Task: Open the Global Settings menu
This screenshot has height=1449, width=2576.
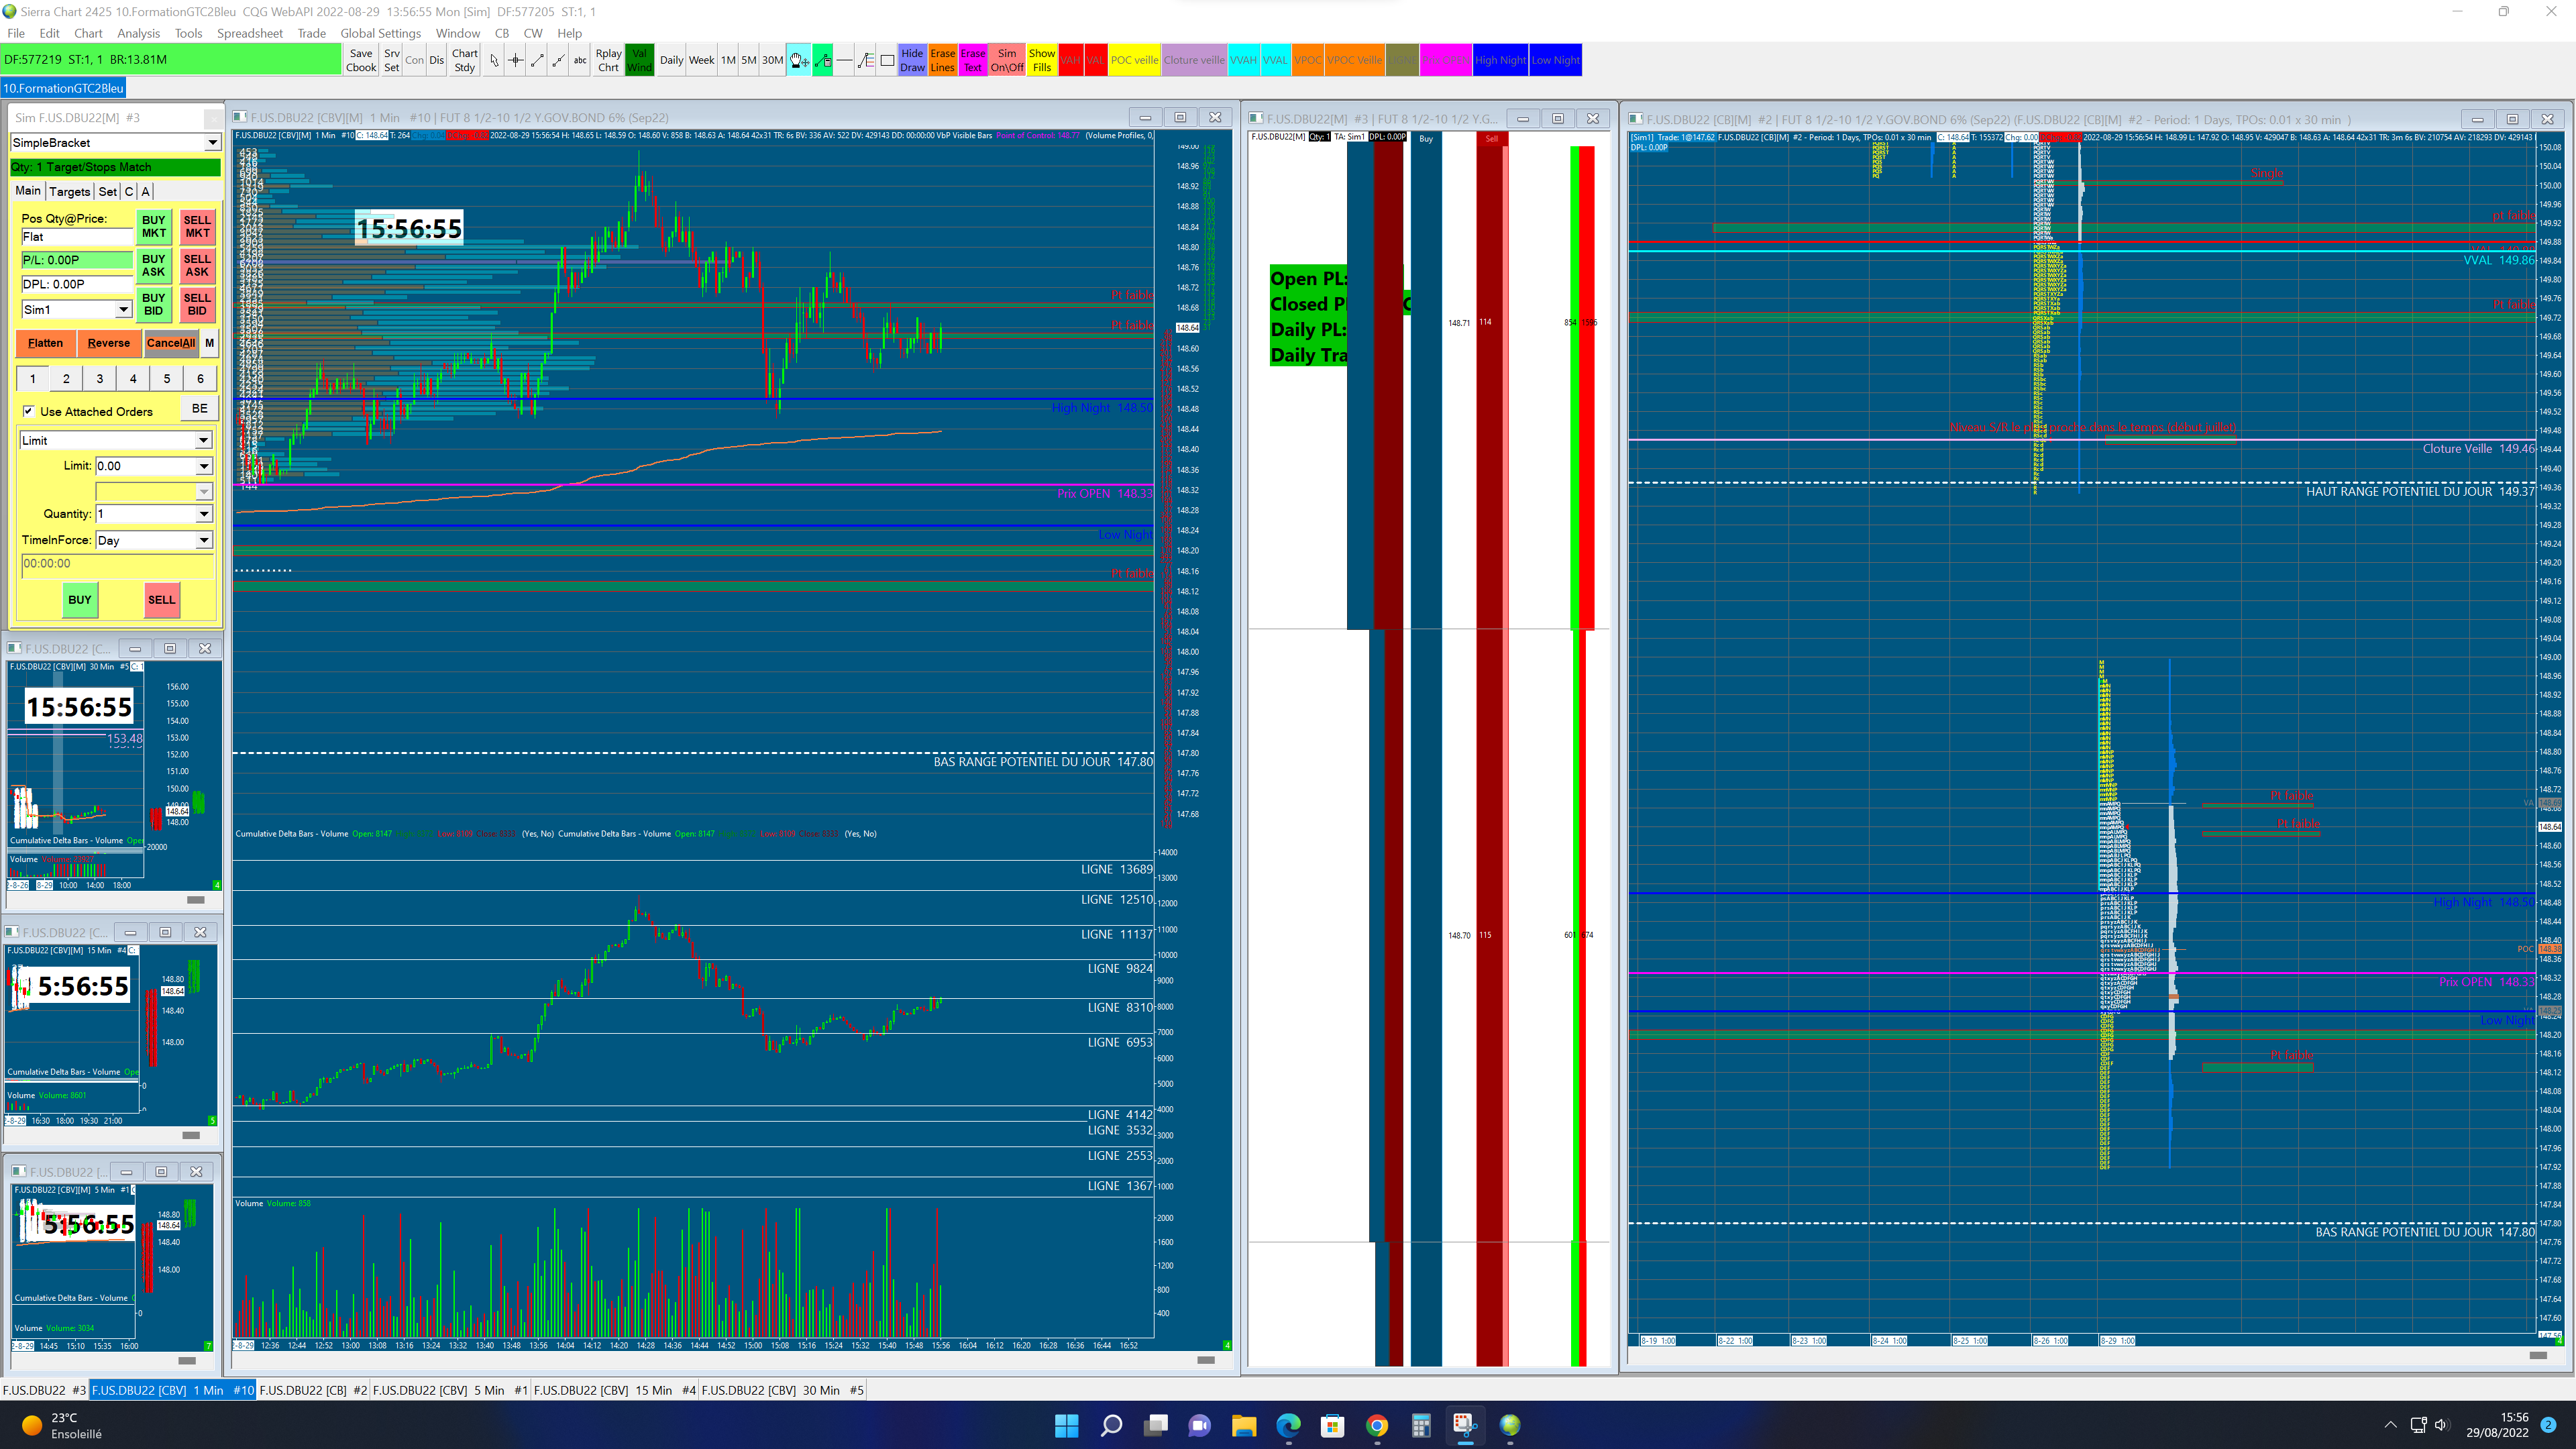Action: [x=380, y=33]
